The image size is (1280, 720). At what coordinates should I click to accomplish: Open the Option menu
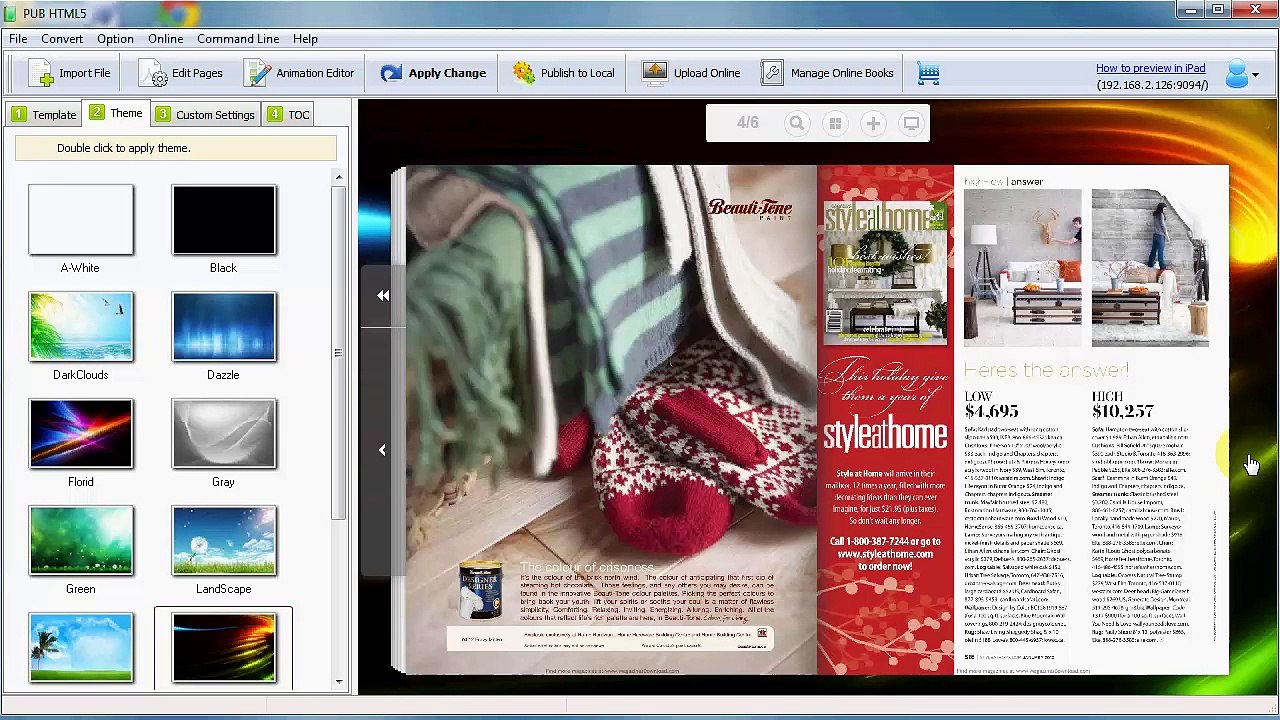click(115, 39)
